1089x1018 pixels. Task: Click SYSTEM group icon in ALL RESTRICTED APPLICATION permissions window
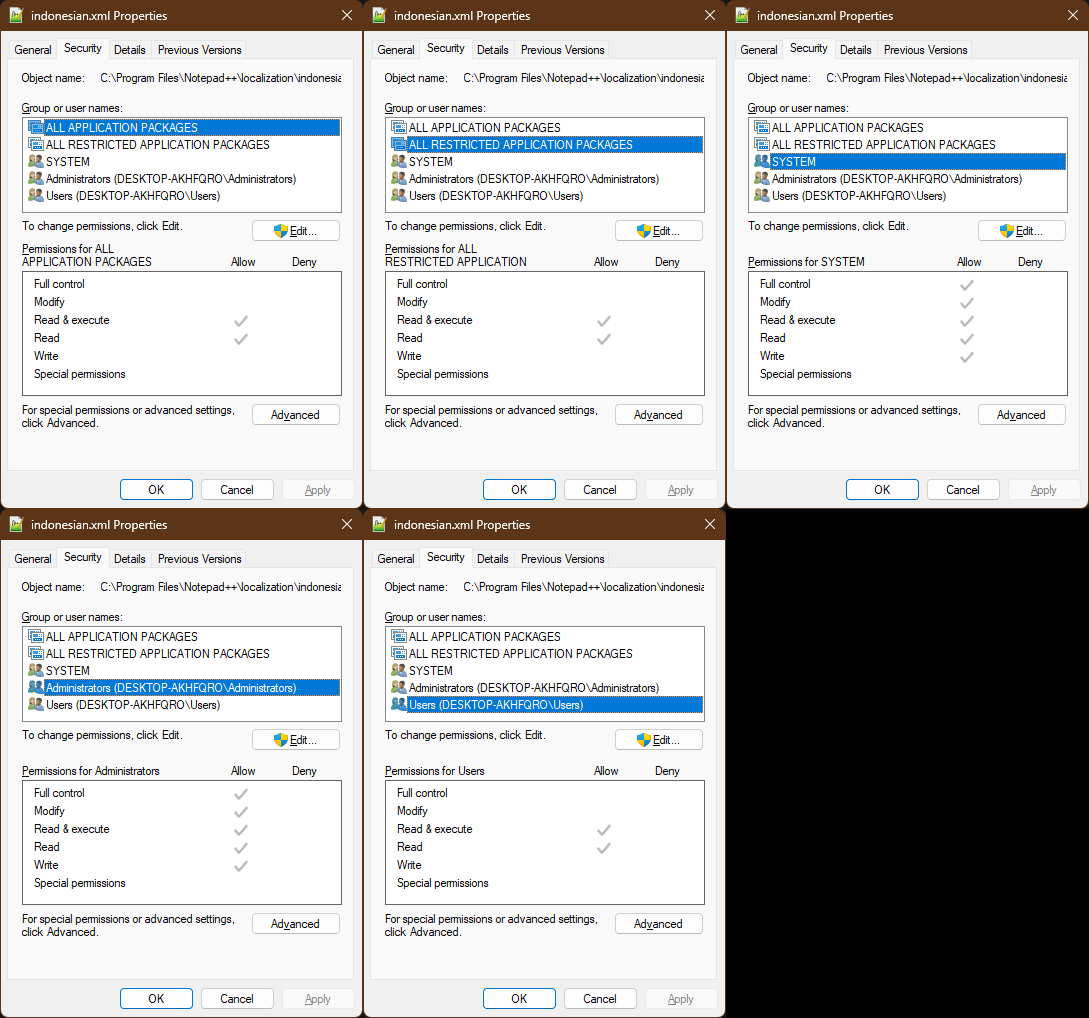[x=399, y=161]
